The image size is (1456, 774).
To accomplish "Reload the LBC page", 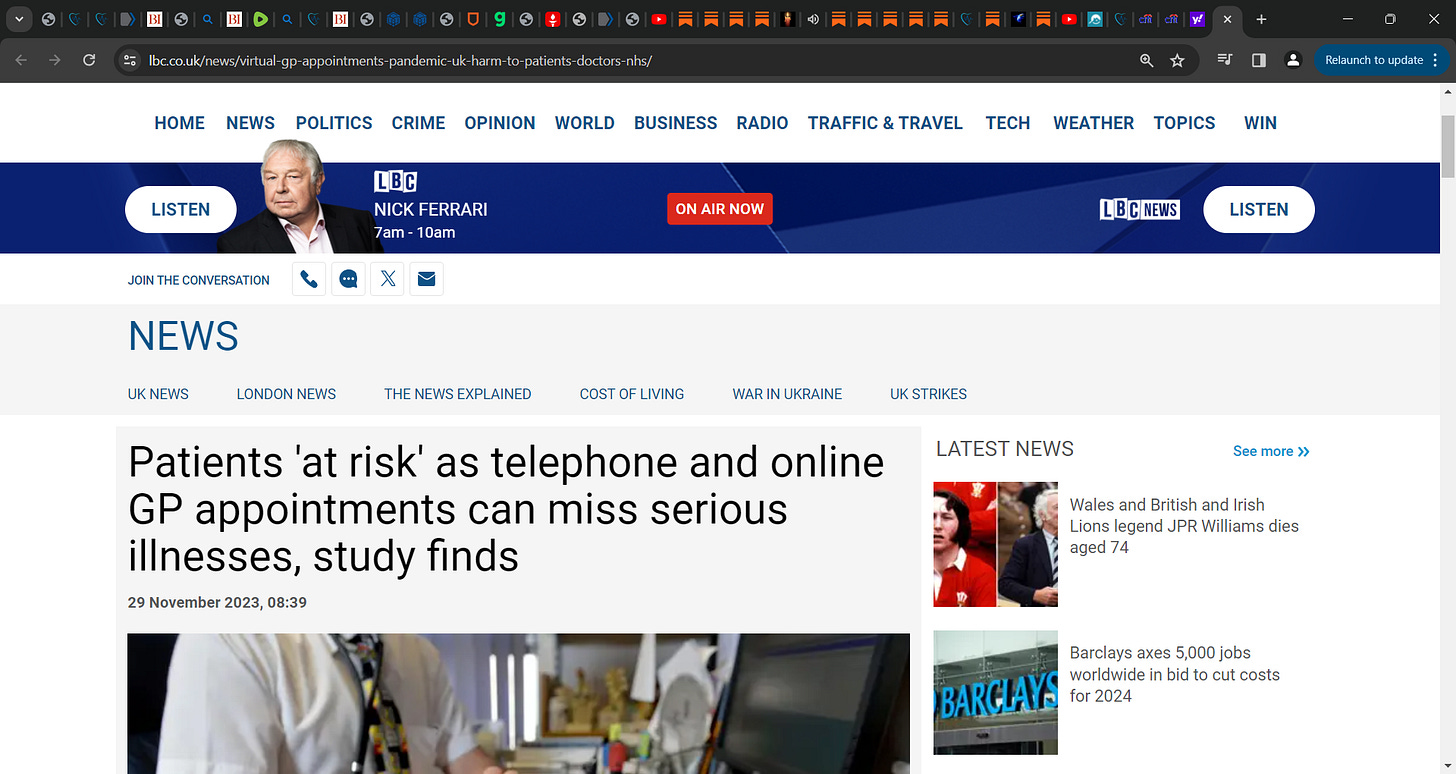I will point(89,60).
